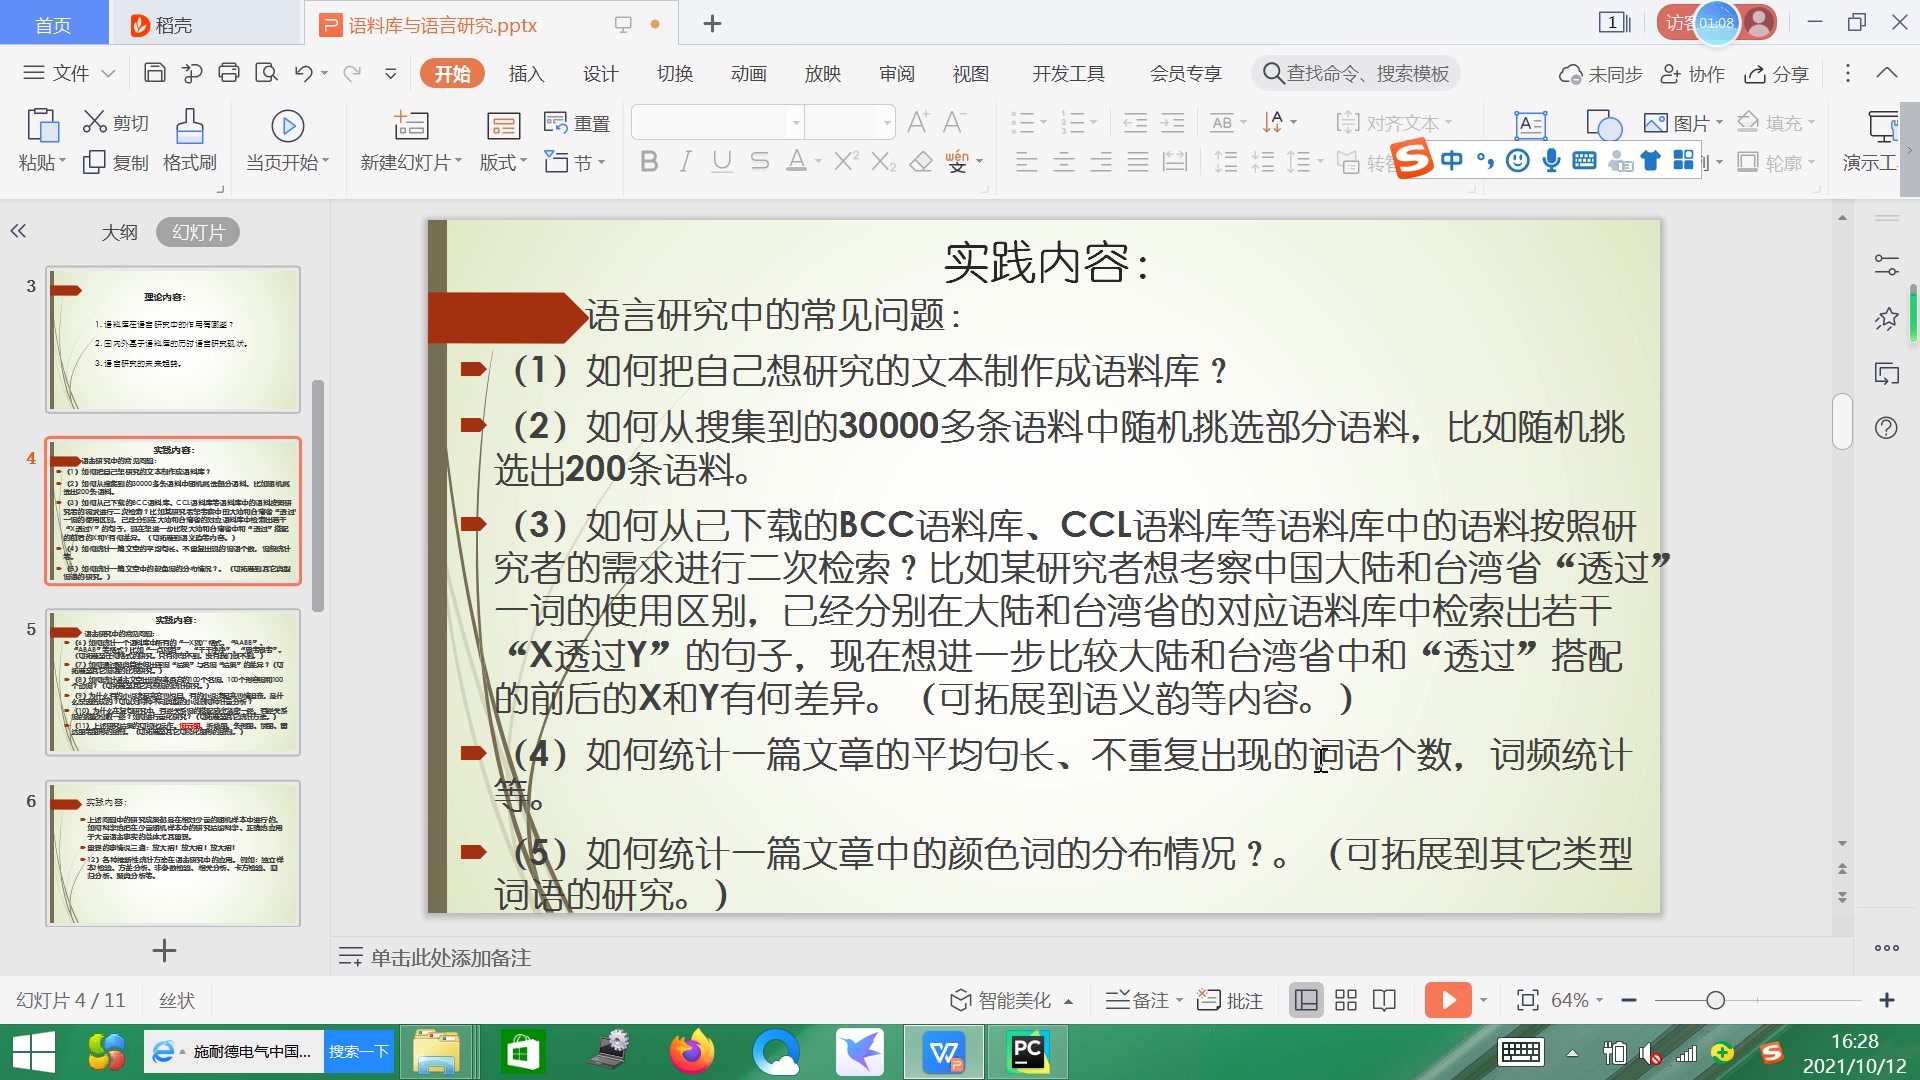This screenshot has width=1920, height=1080.
Task: Click the star icon on right sidebar
Action: tap(1886, 319)
